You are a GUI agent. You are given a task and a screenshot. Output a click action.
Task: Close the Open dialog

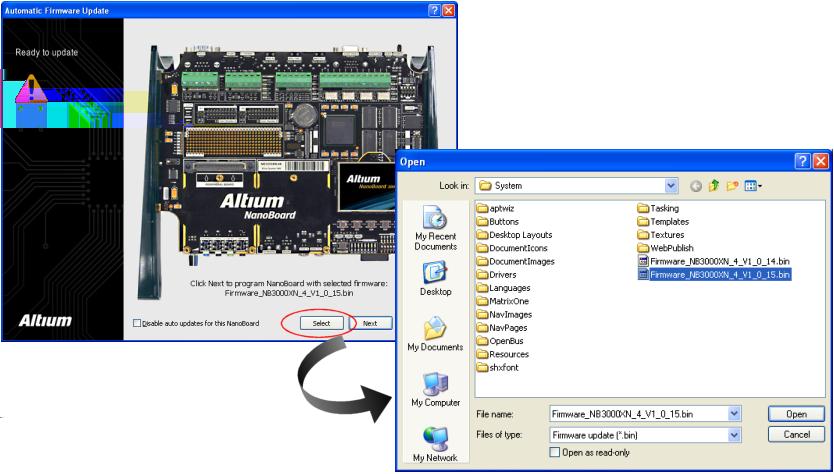[821, 161]
